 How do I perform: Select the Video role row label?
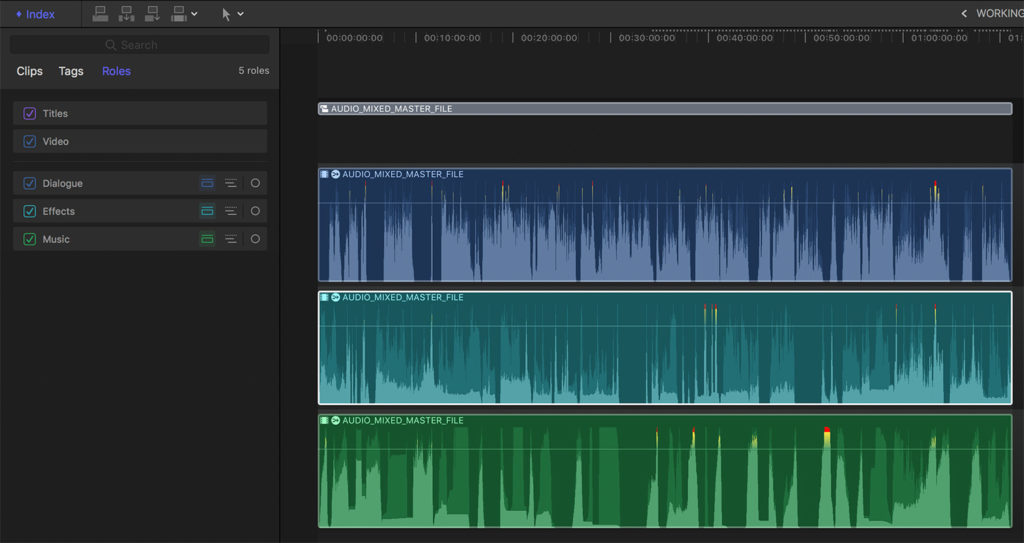(56, 141)
